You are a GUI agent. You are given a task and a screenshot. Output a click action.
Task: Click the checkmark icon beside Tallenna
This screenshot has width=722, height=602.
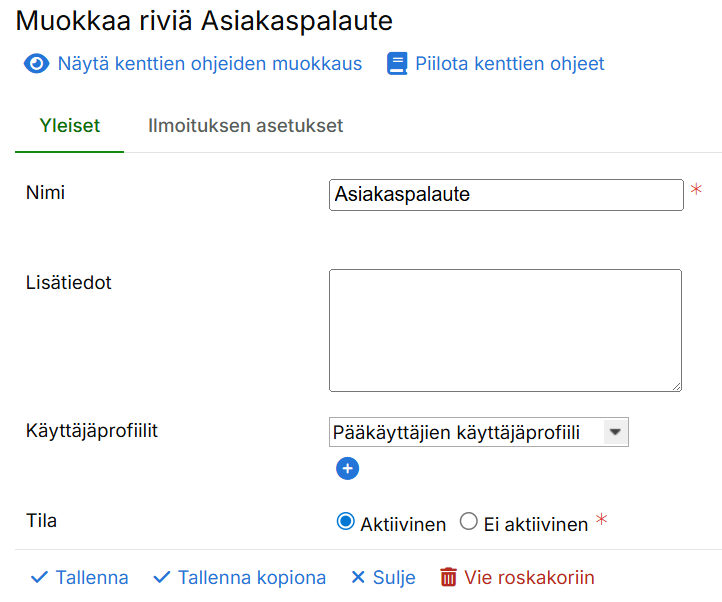(x=40, y=577)
